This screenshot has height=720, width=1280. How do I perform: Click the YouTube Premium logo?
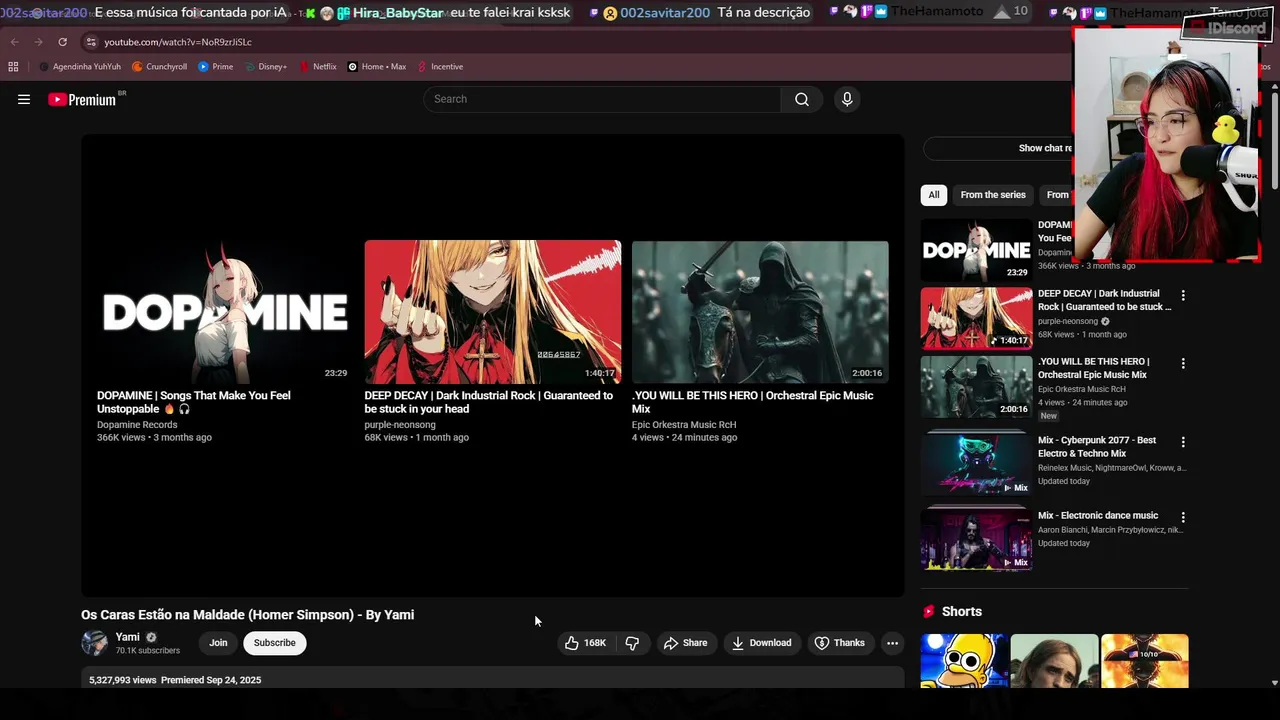coord(82,100)
